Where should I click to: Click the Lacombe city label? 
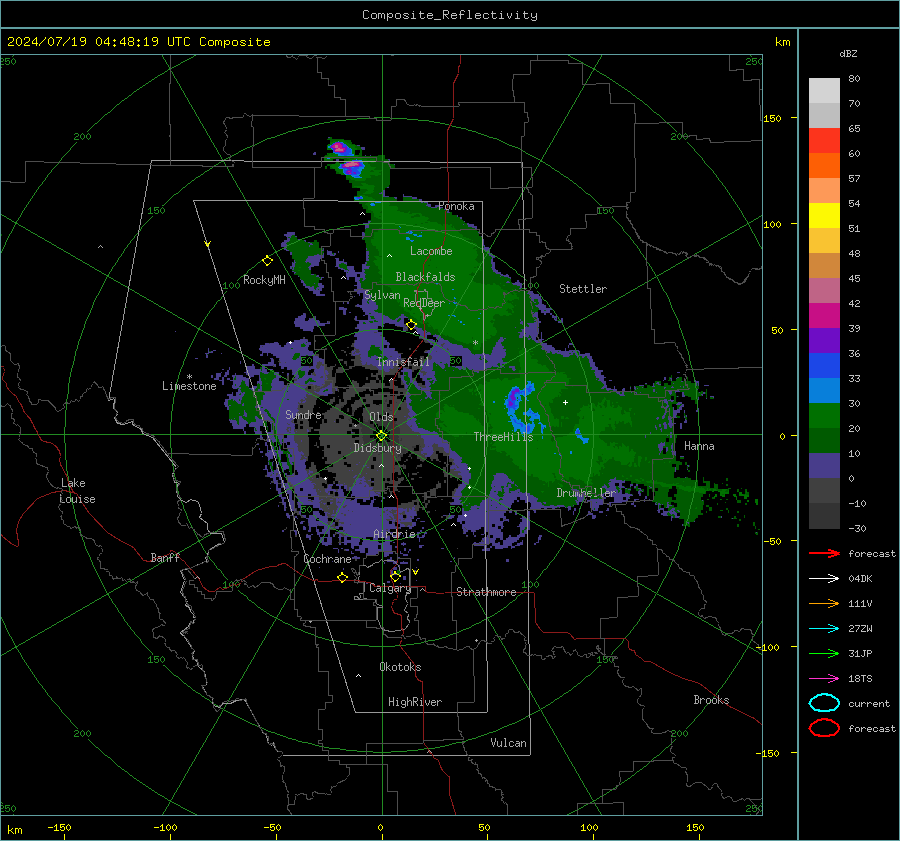tap(431, 251)
